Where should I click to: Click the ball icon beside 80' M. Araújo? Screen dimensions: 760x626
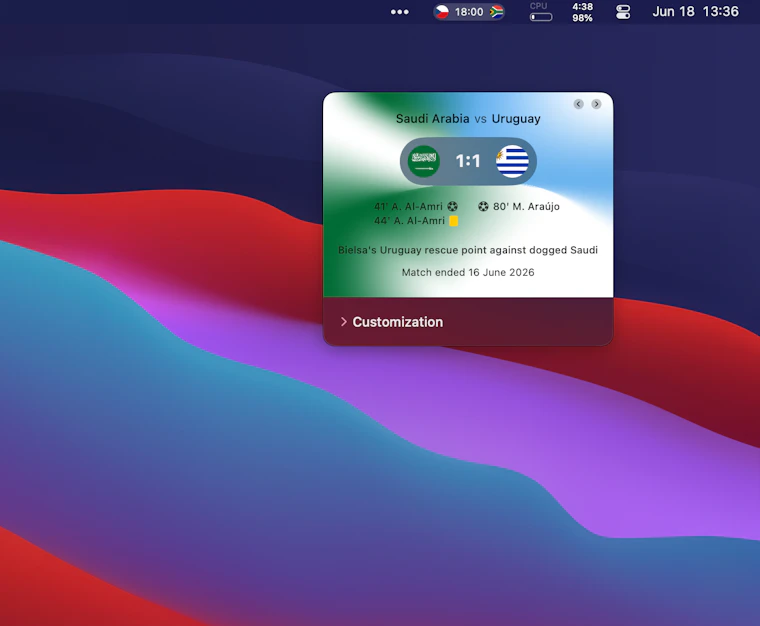(x=483, y=207)
